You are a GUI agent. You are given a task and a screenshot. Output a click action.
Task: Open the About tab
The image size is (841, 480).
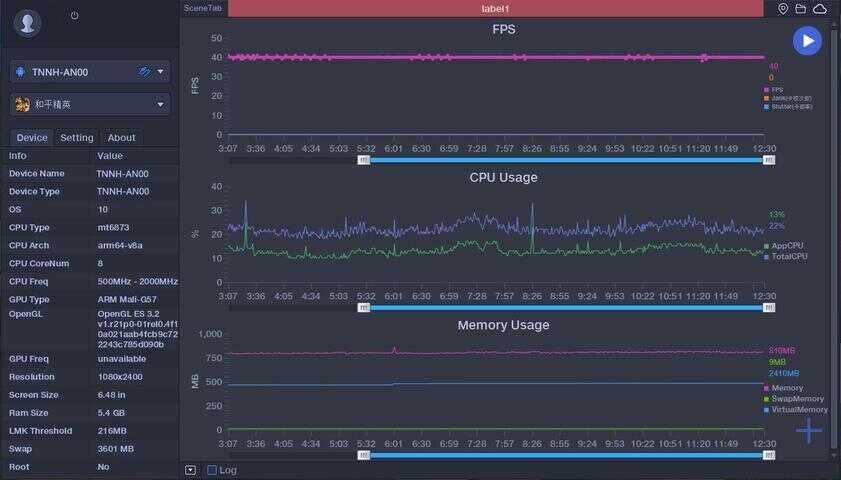point(121,138)
